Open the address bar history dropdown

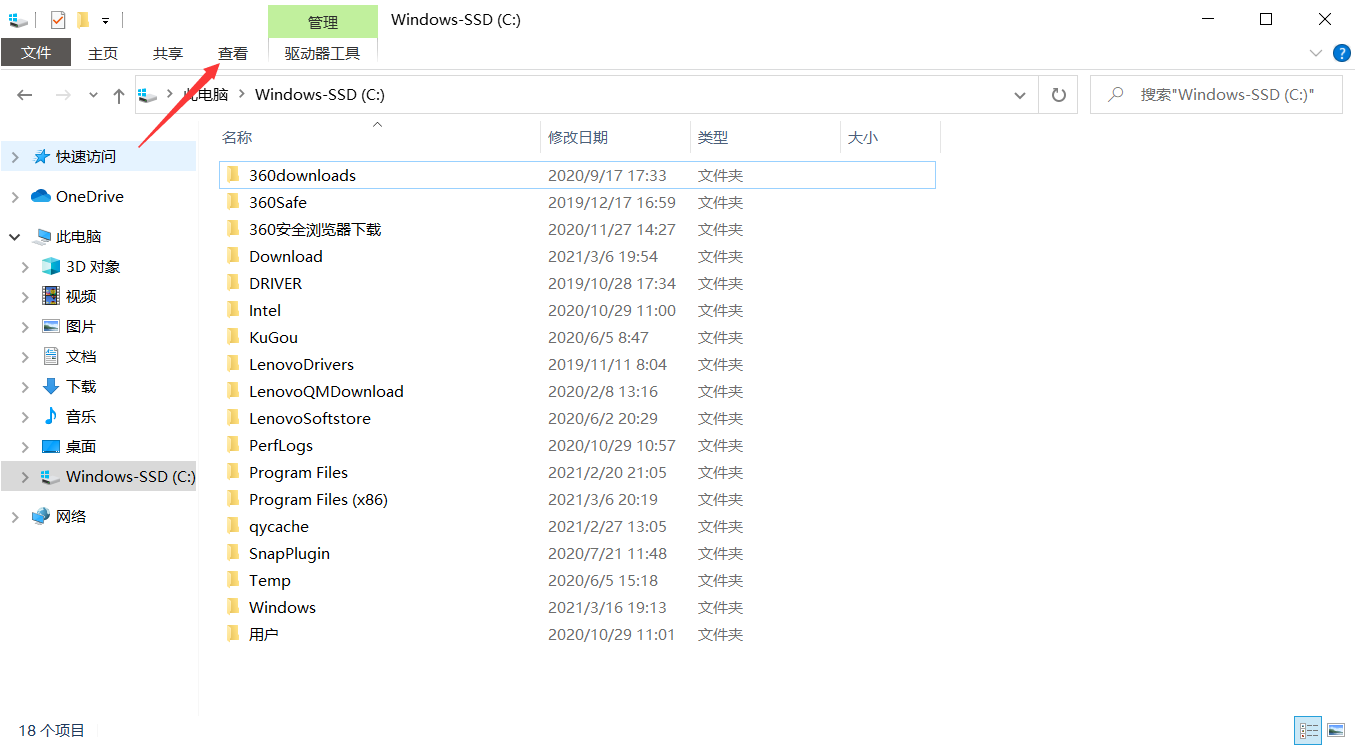(1020, 95)
